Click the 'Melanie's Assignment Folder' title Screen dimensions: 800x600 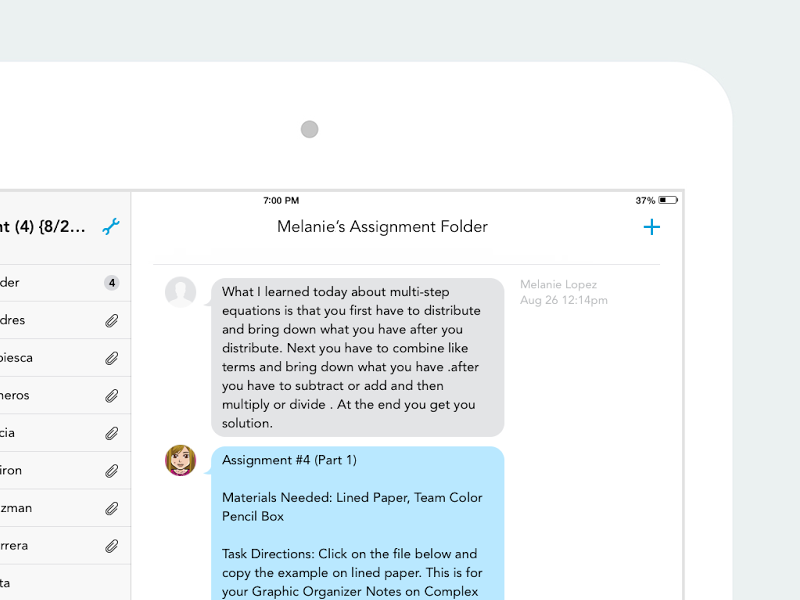[x=382, y=227]
